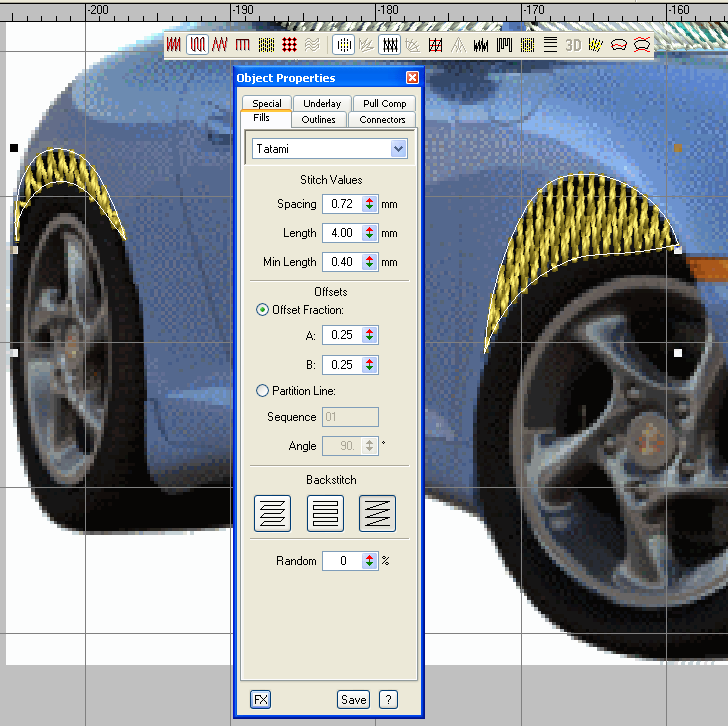Enable the Offset Fraction radio option

pos(263,310)
